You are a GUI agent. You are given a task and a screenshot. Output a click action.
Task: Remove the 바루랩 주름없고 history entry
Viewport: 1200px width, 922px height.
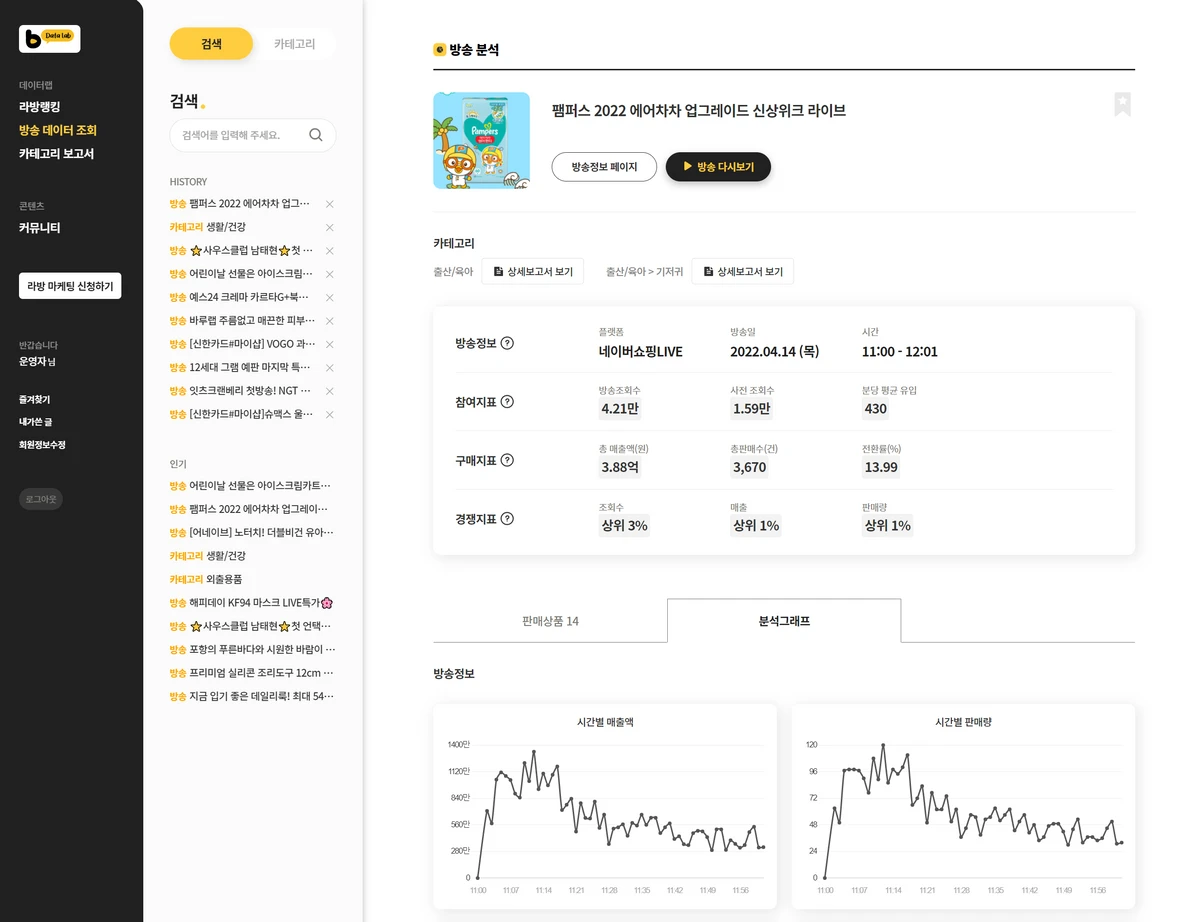pos(330,321)
